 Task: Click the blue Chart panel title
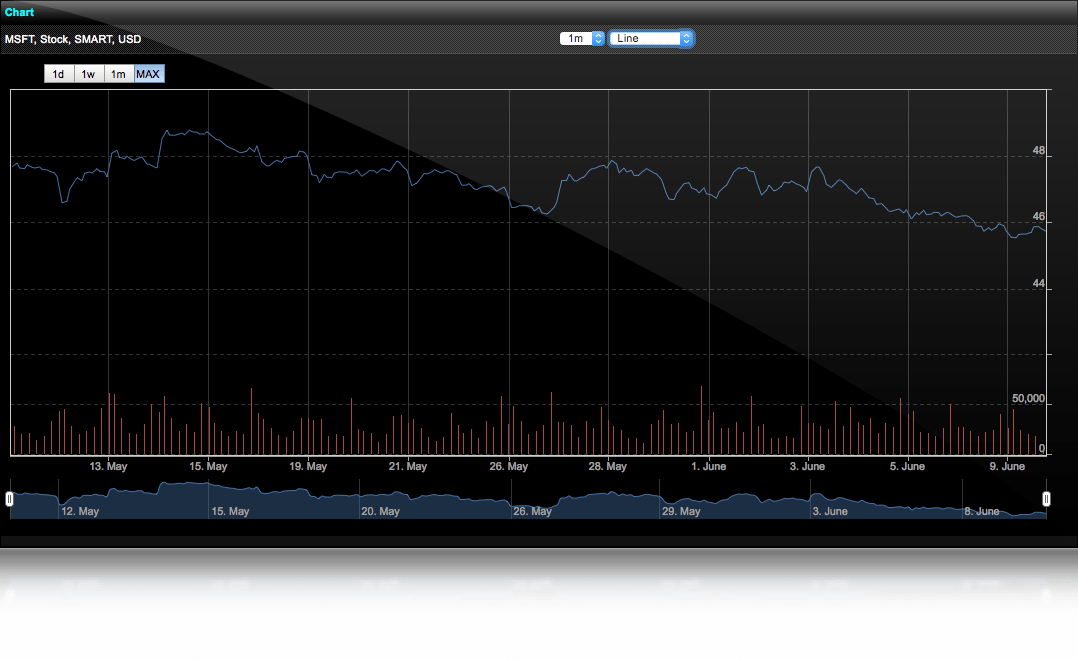[x=18, y=12]
